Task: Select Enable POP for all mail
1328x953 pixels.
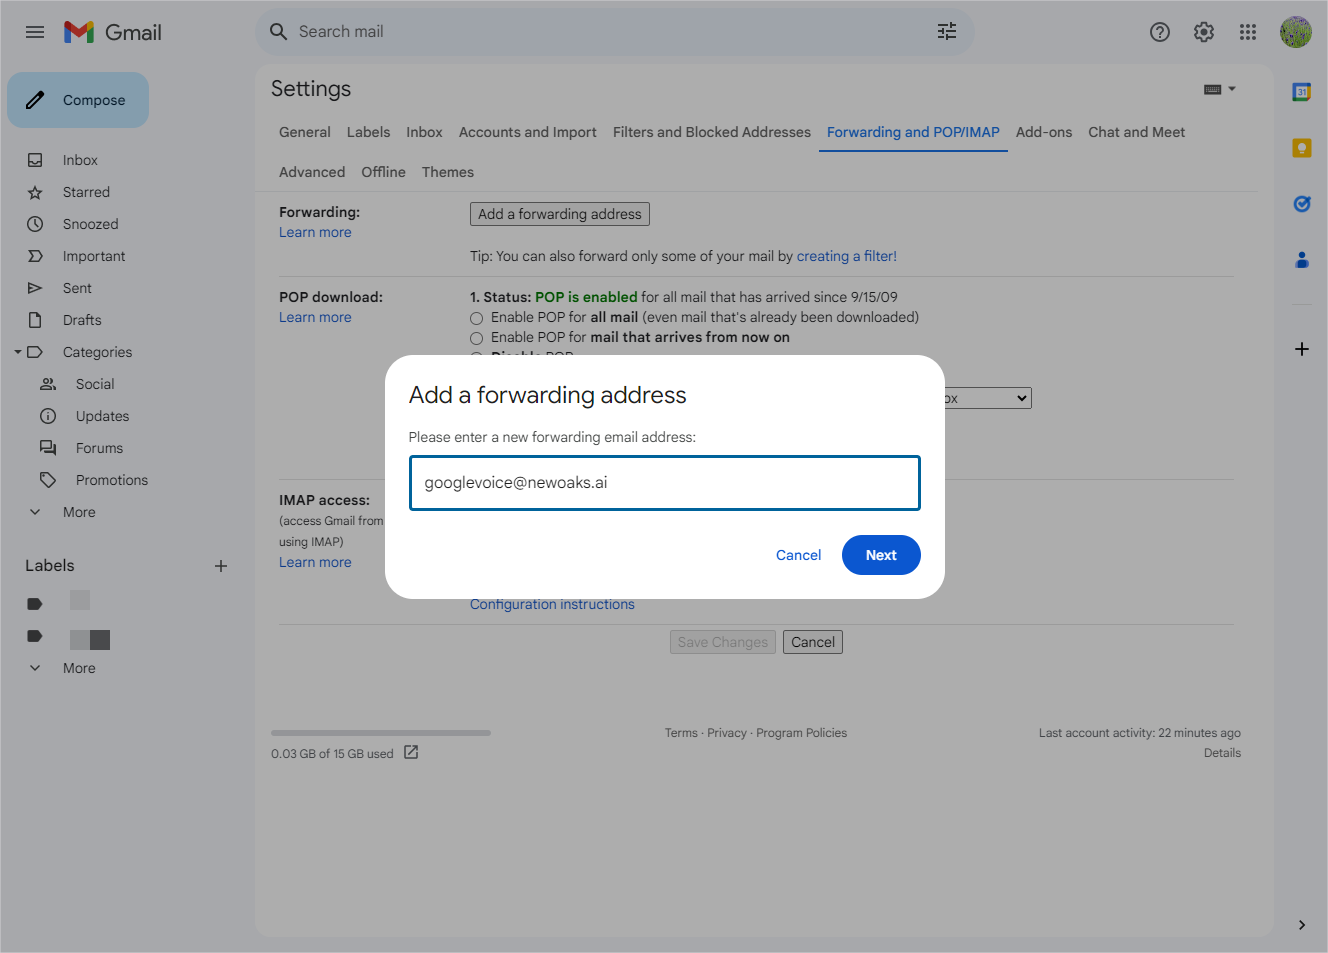Action: coord(477,318)
